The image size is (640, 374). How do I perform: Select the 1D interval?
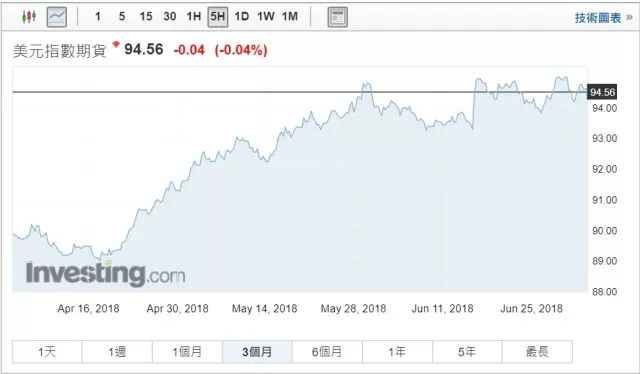coord(242,17)
